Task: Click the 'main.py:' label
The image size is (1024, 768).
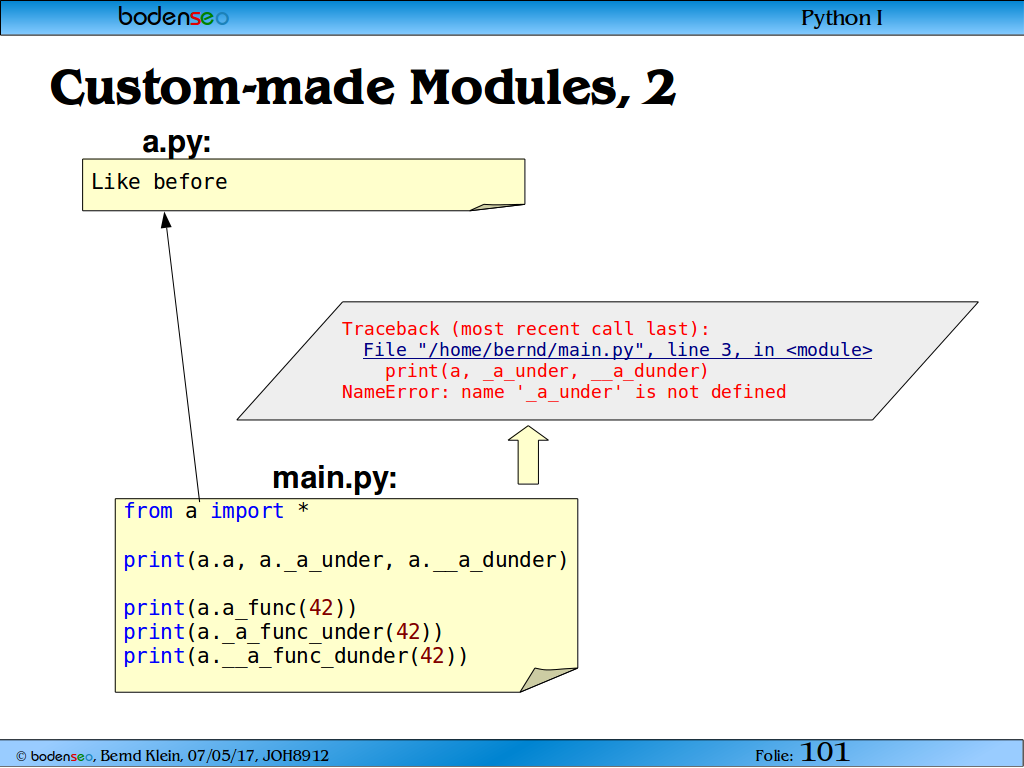Action: pyautogui.click(x=334, y=478)
